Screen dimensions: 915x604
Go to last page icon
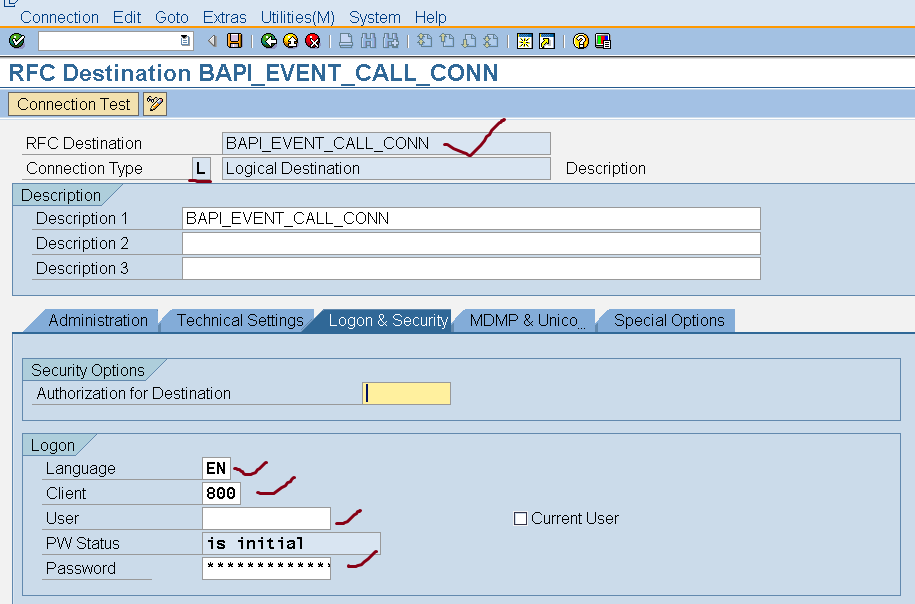pyautogui.click(x=491, y=41)
